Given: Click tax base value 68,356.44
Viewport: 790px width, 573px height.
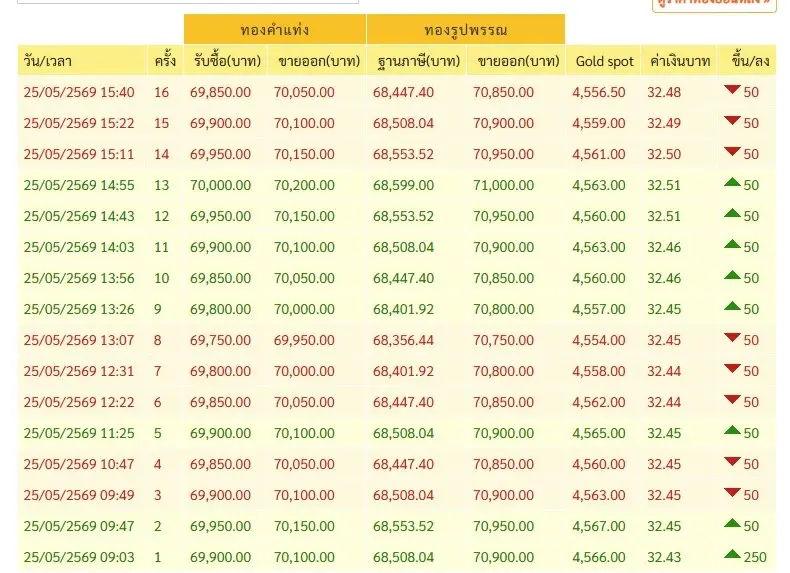Looking at the screenshot, I should (x=404, y=340).
